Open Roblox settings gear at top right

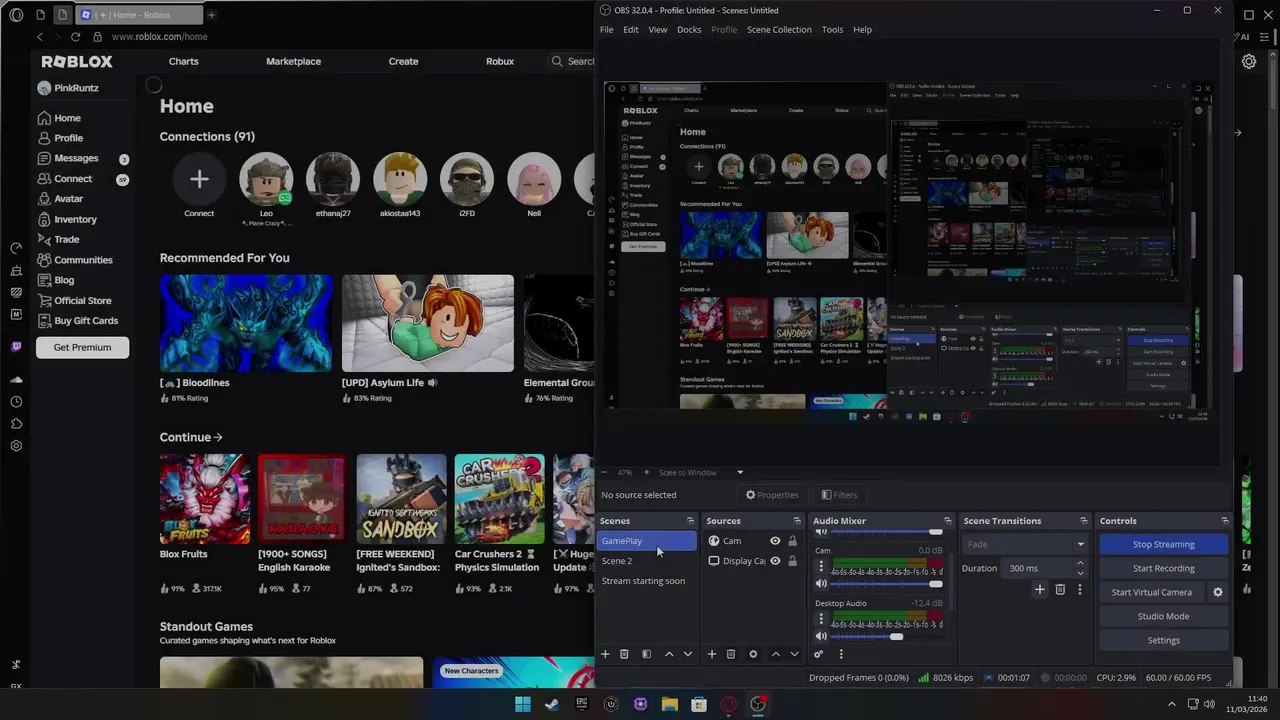click(x=1249, y=61)
